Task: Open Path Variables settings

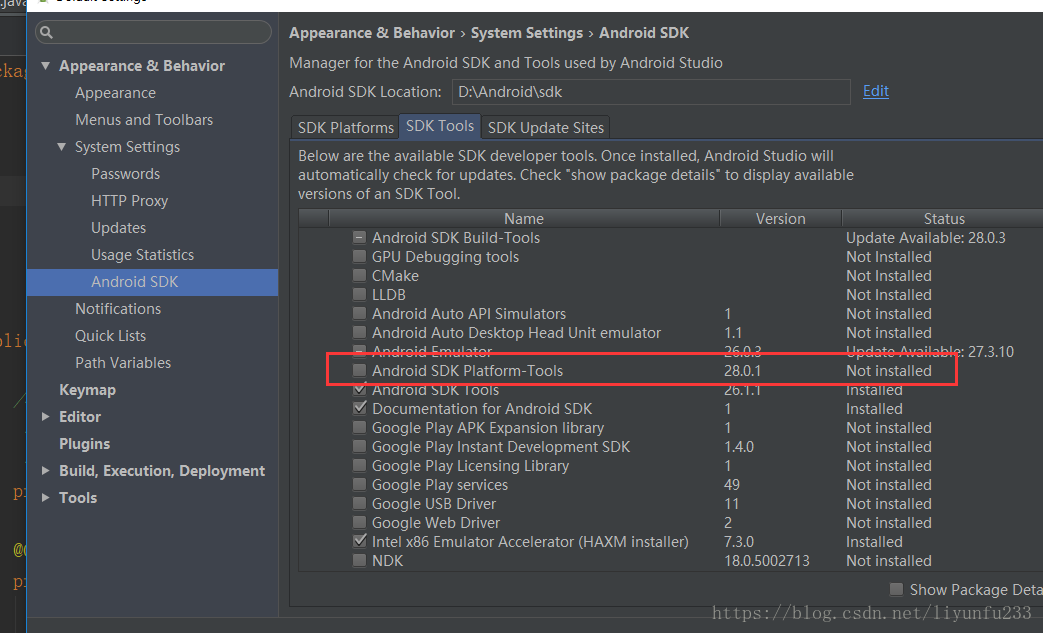Action: 123,363
